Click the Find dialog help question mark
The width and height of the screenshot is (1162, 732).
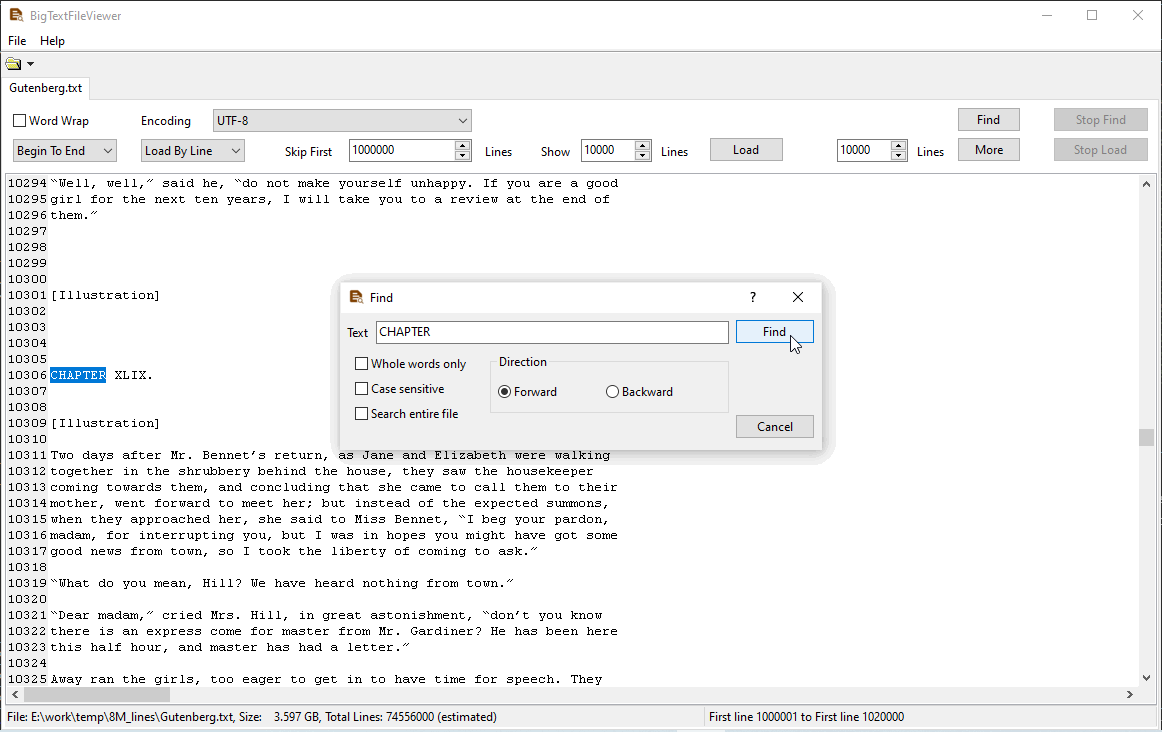coord(753,297)
